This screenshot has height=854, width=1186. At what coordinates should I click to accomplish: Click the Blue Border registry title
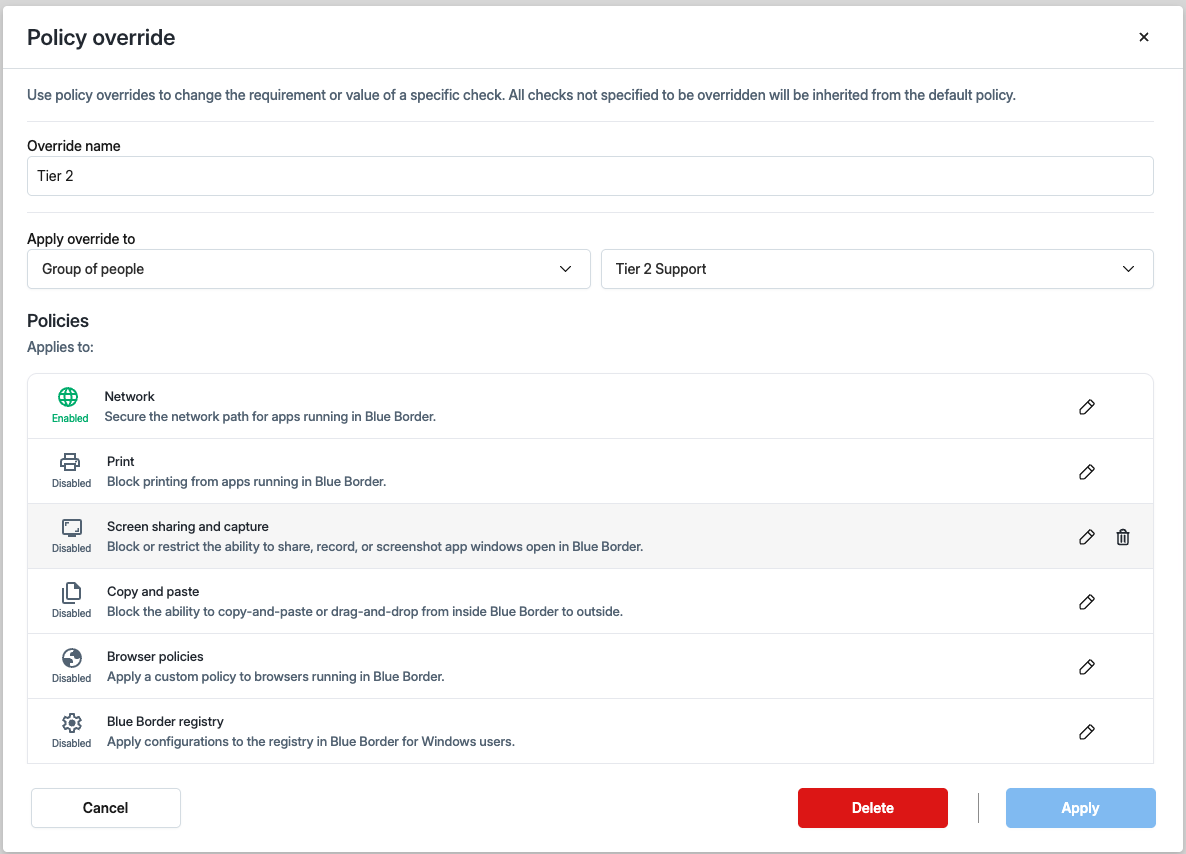165,722
